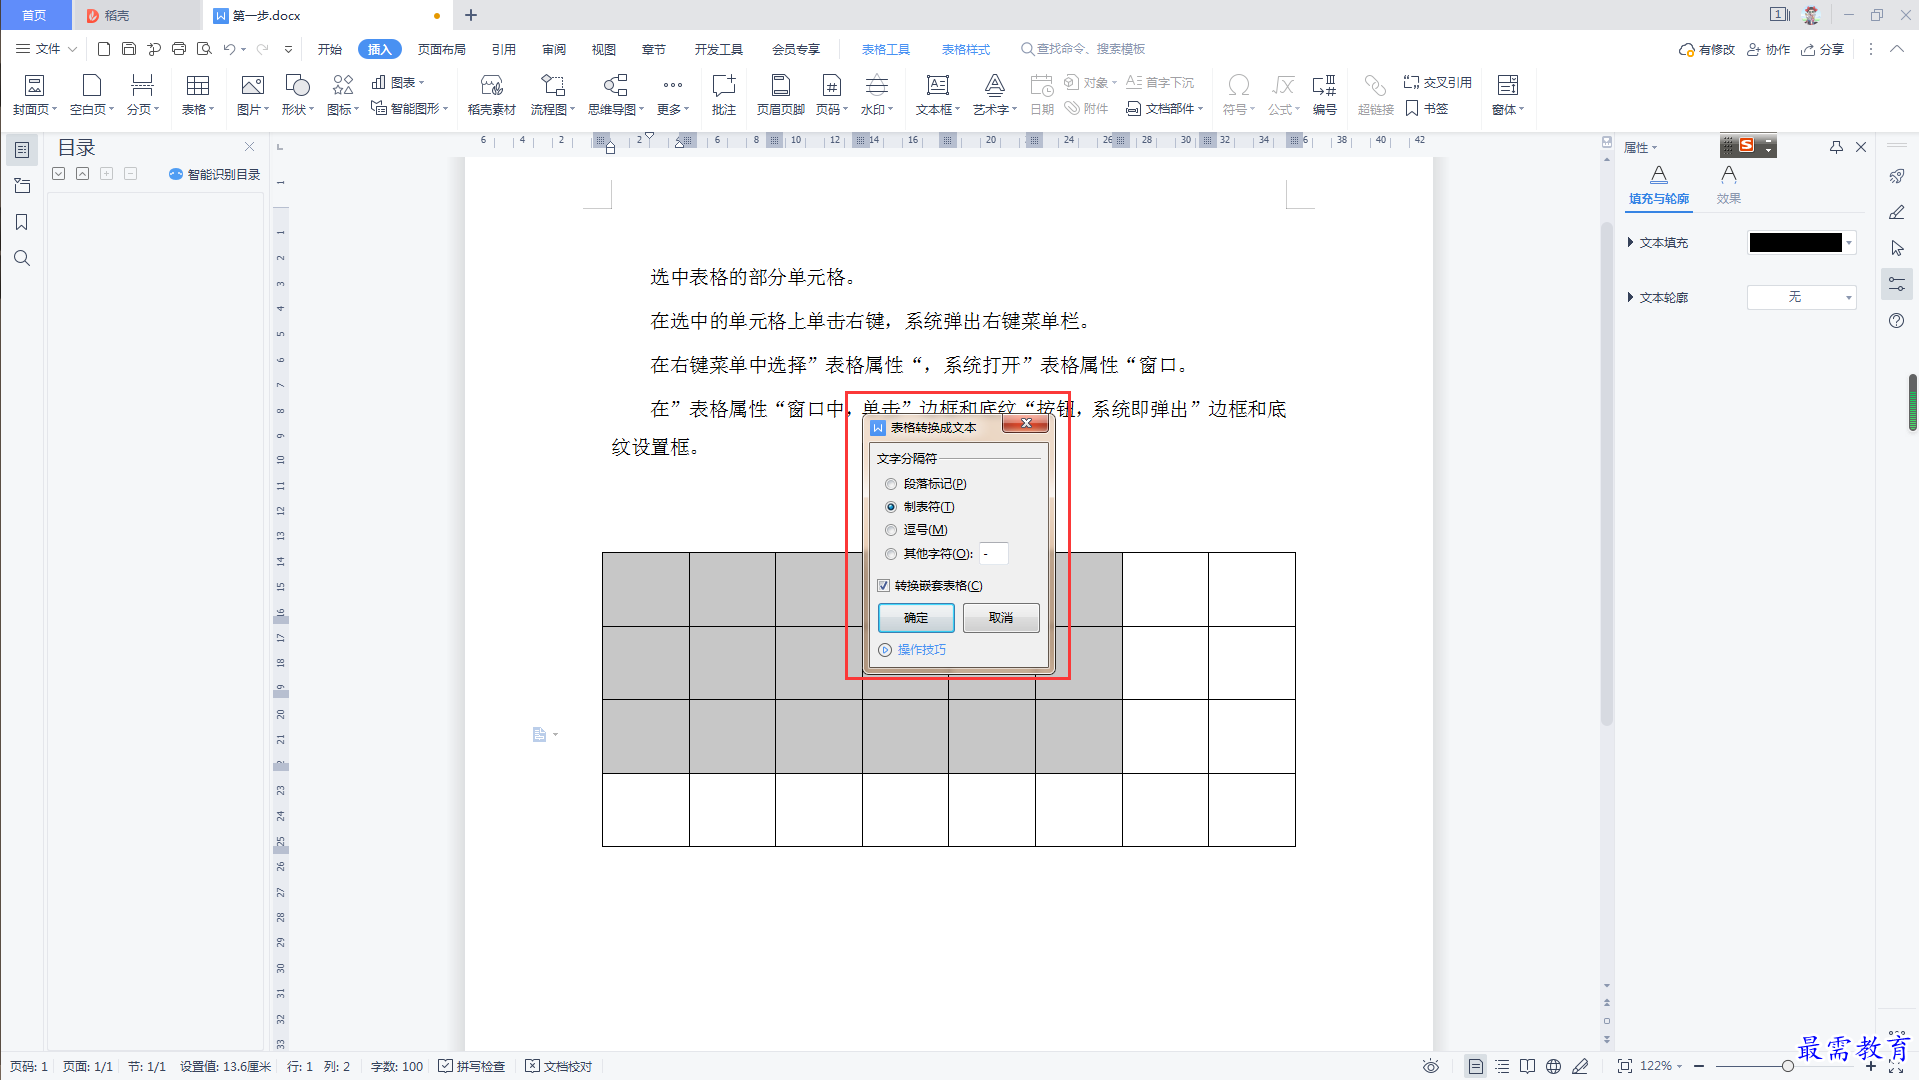Click smart recognize TOC (智能识别目录)
This screenshot has height=1080, width=1919.
215,174
